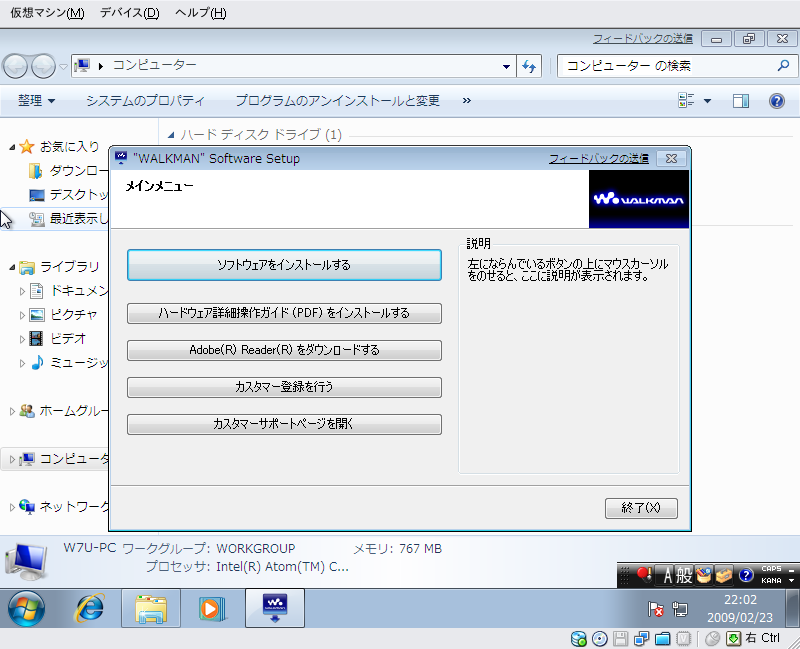Select the 最近表示した場所 item in favorites

point(68,219)
